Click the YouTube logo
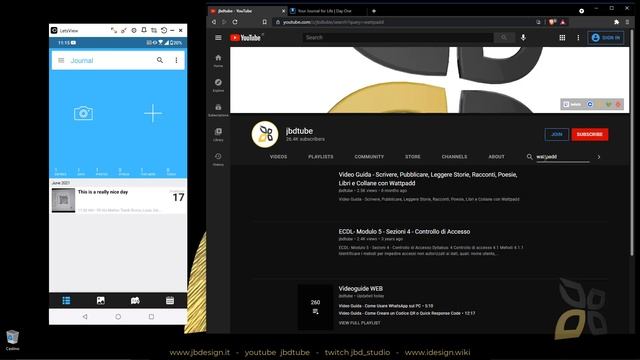The width and height of the screenshot is (640, 360). tap(245, 38)
